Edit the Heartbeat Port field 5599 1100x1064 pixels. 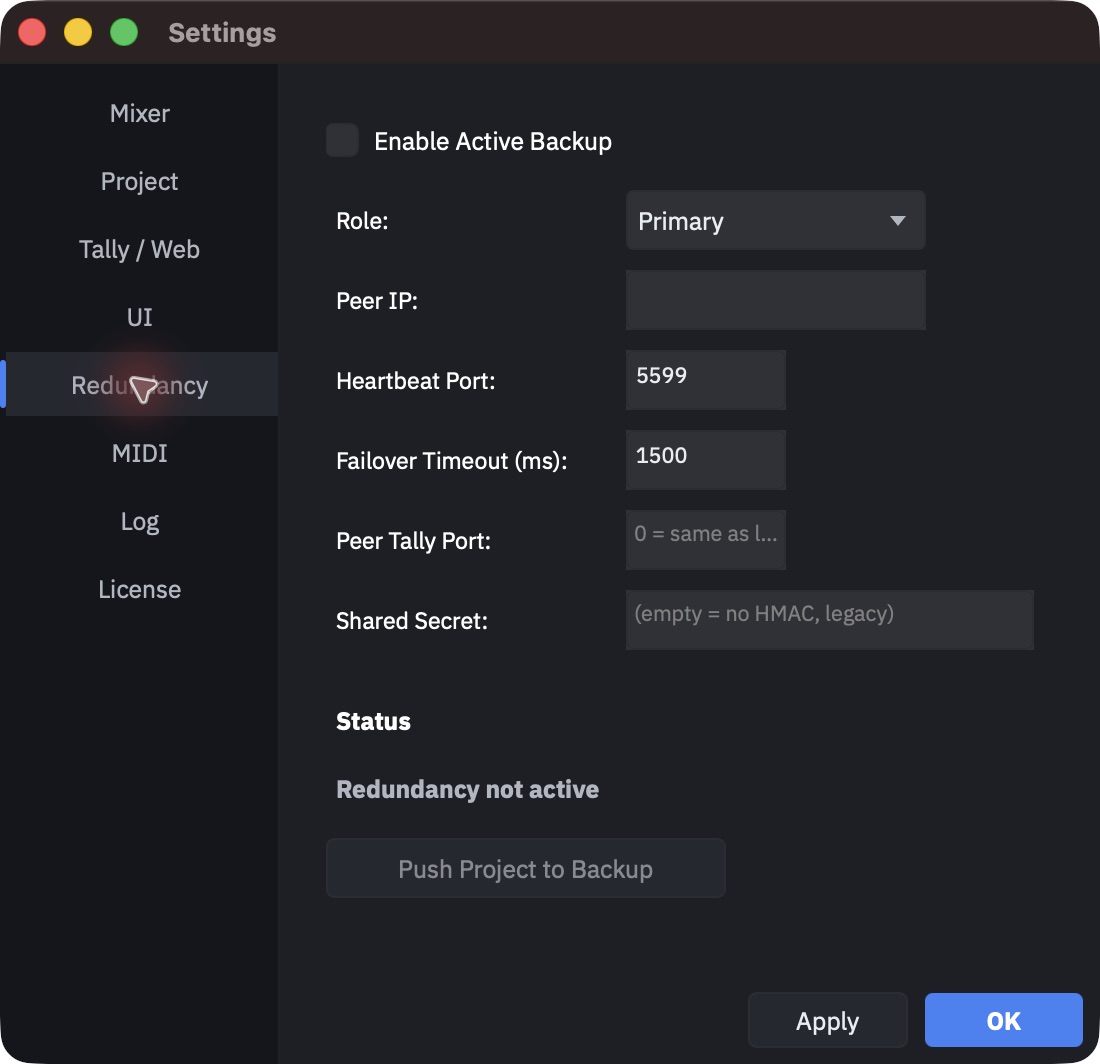coord(705,380)
